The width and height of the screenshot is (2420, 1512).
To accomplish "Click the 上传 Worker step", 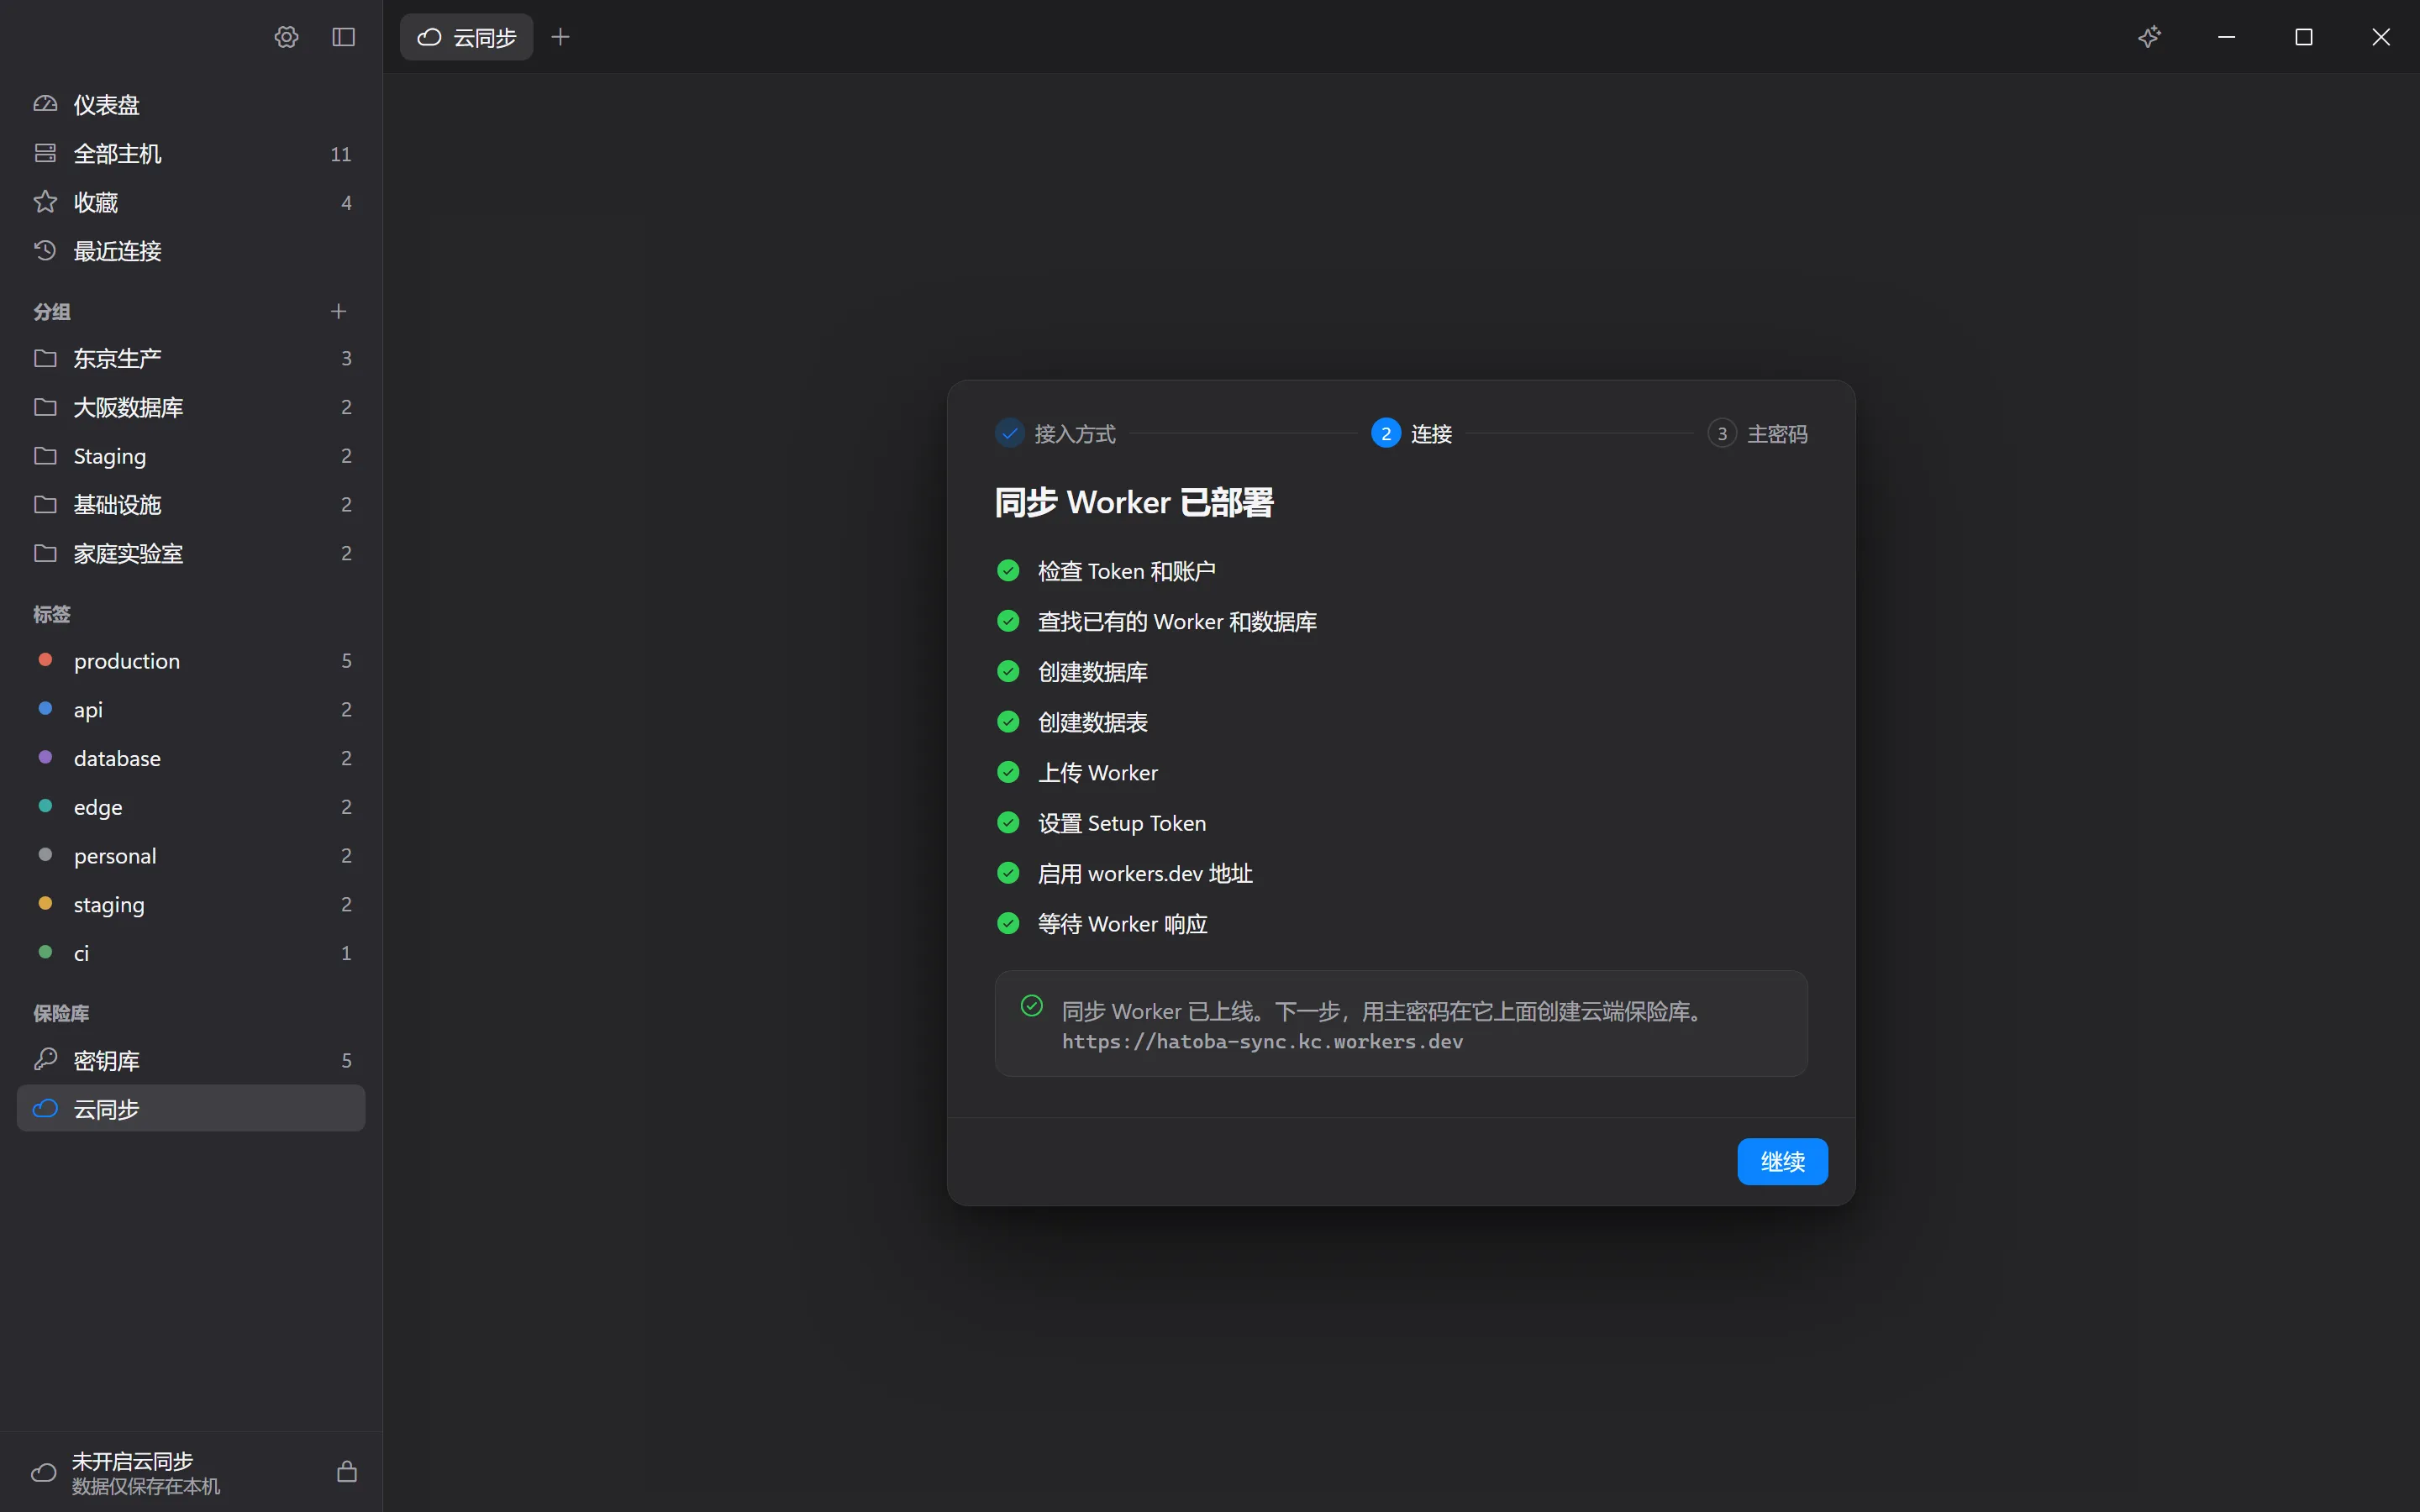I will 1077,772.
